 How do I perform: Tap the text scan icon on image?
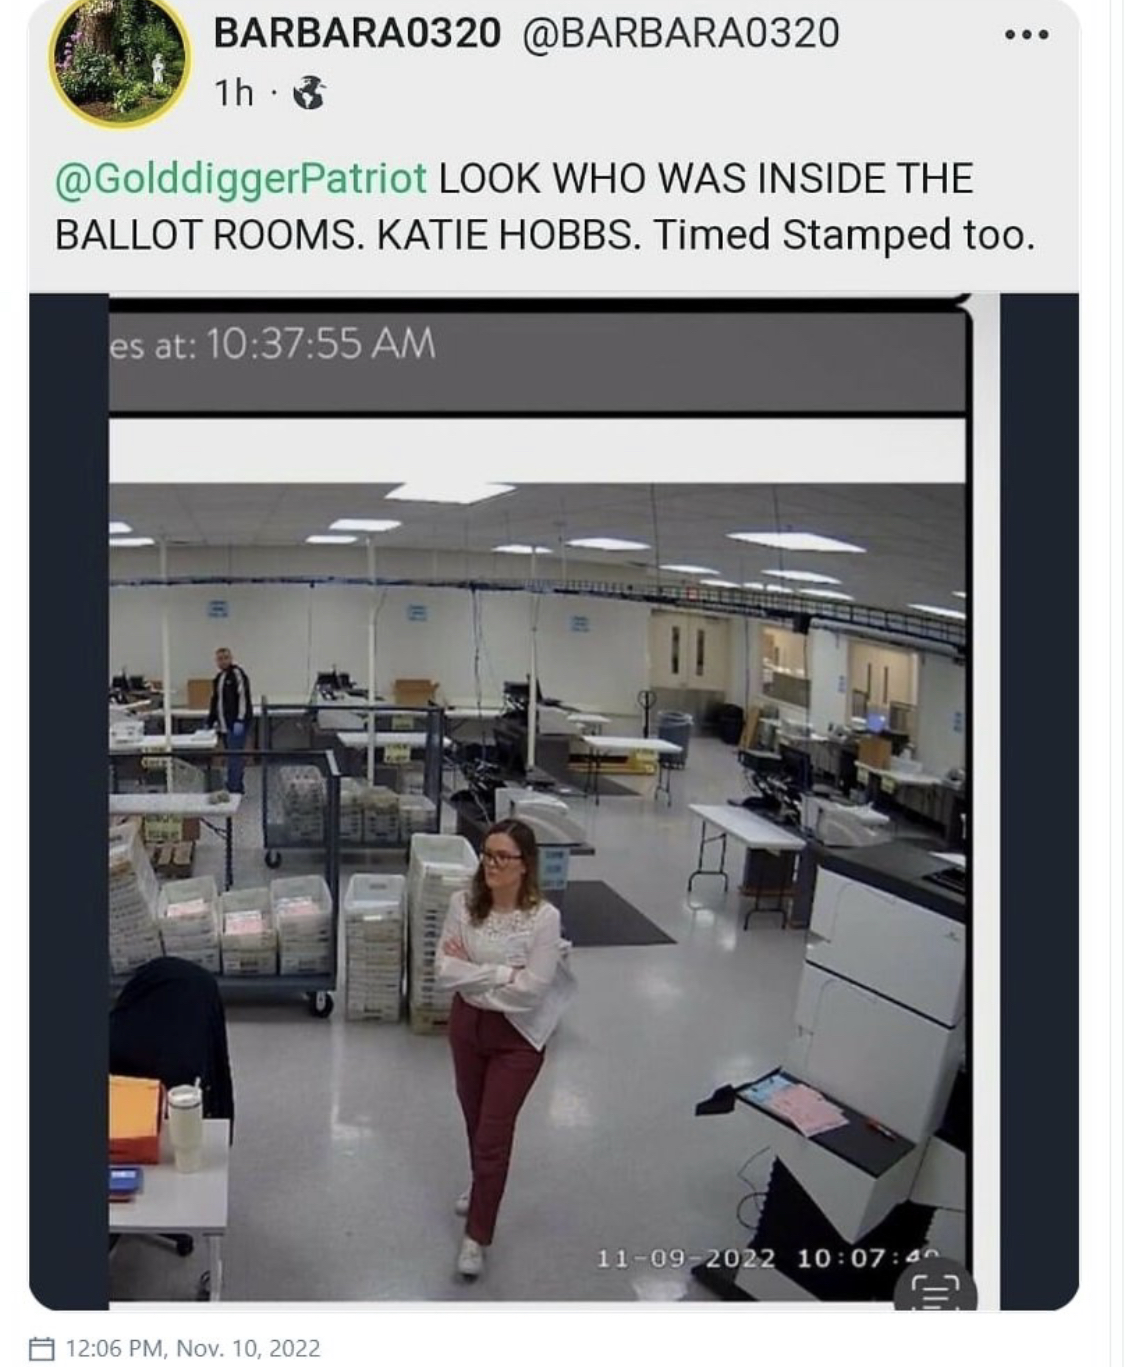(935, 1291)
